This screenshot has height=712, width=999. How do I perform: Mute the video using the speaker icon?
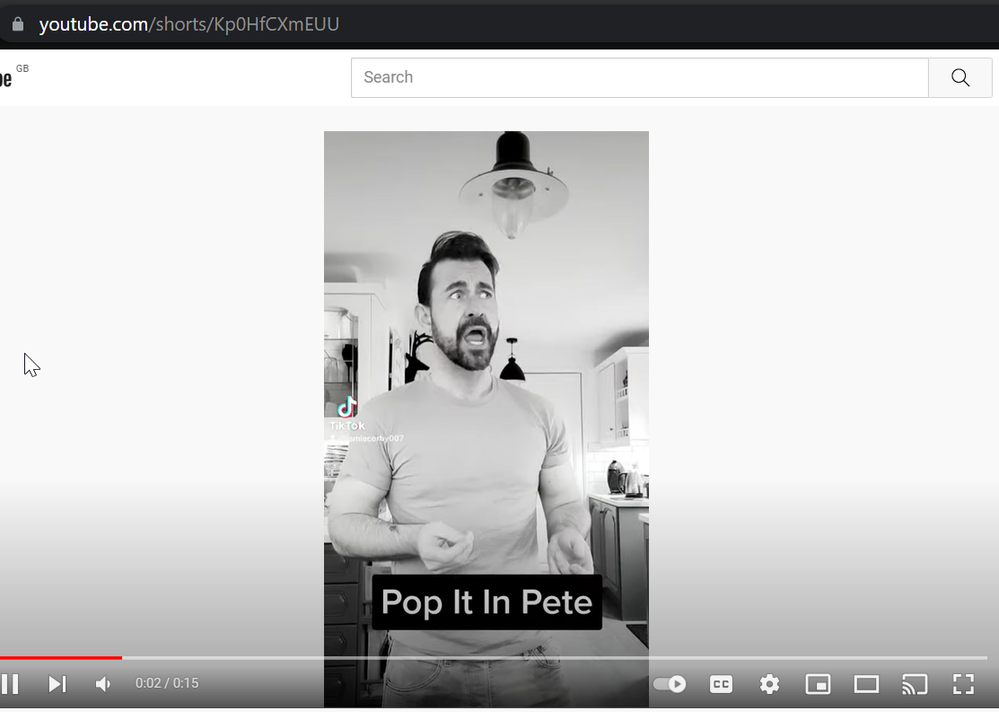tap(103, 684)
